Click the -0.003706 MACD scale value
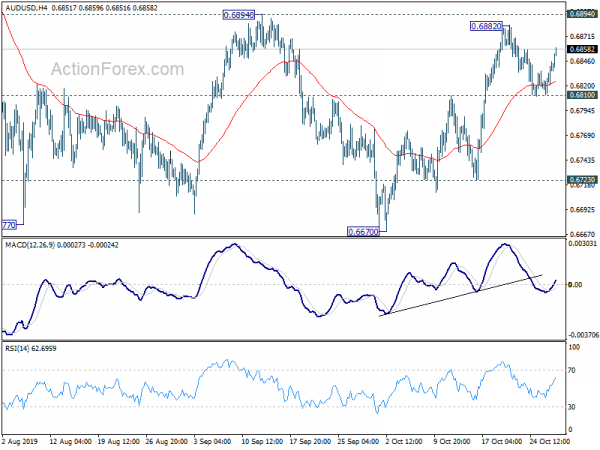 584,335
